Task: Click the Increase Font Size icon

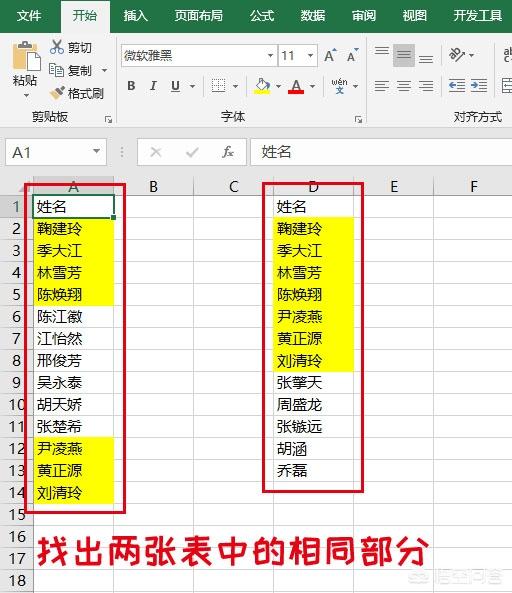Action: coord(330,56)
